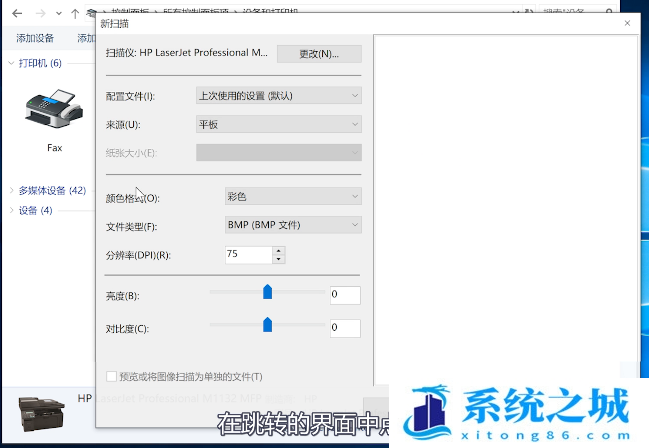Click the 分辨率 DPI input field
This screenshot has width=649, height=448.
click(249, 255)
